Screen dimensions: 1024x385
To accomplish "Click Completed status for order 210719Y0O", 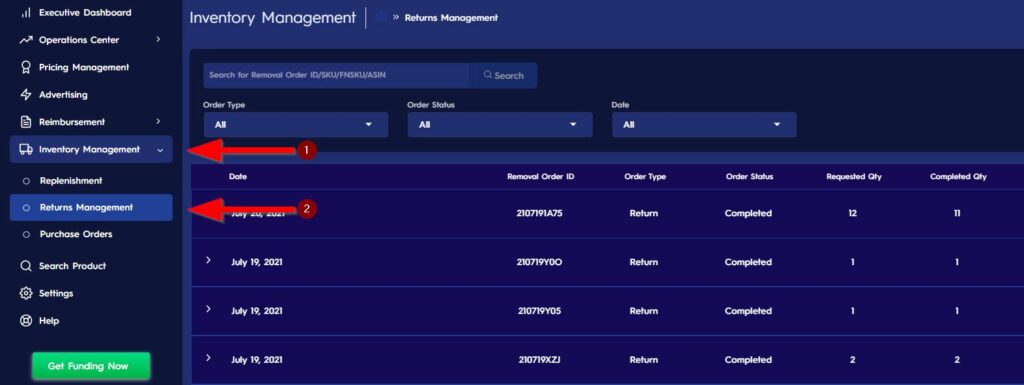I will (748, 262).
